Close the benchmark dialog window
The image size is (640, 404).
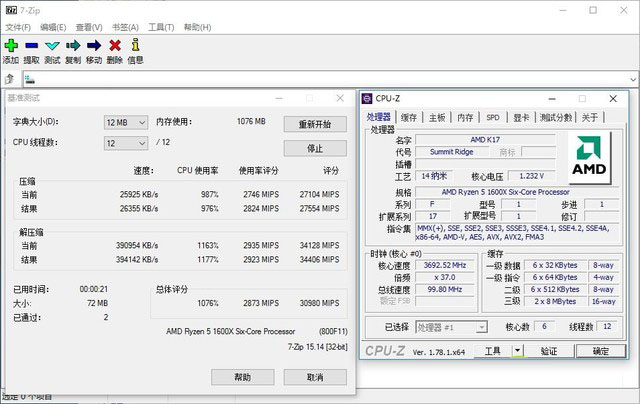point(340,98)
